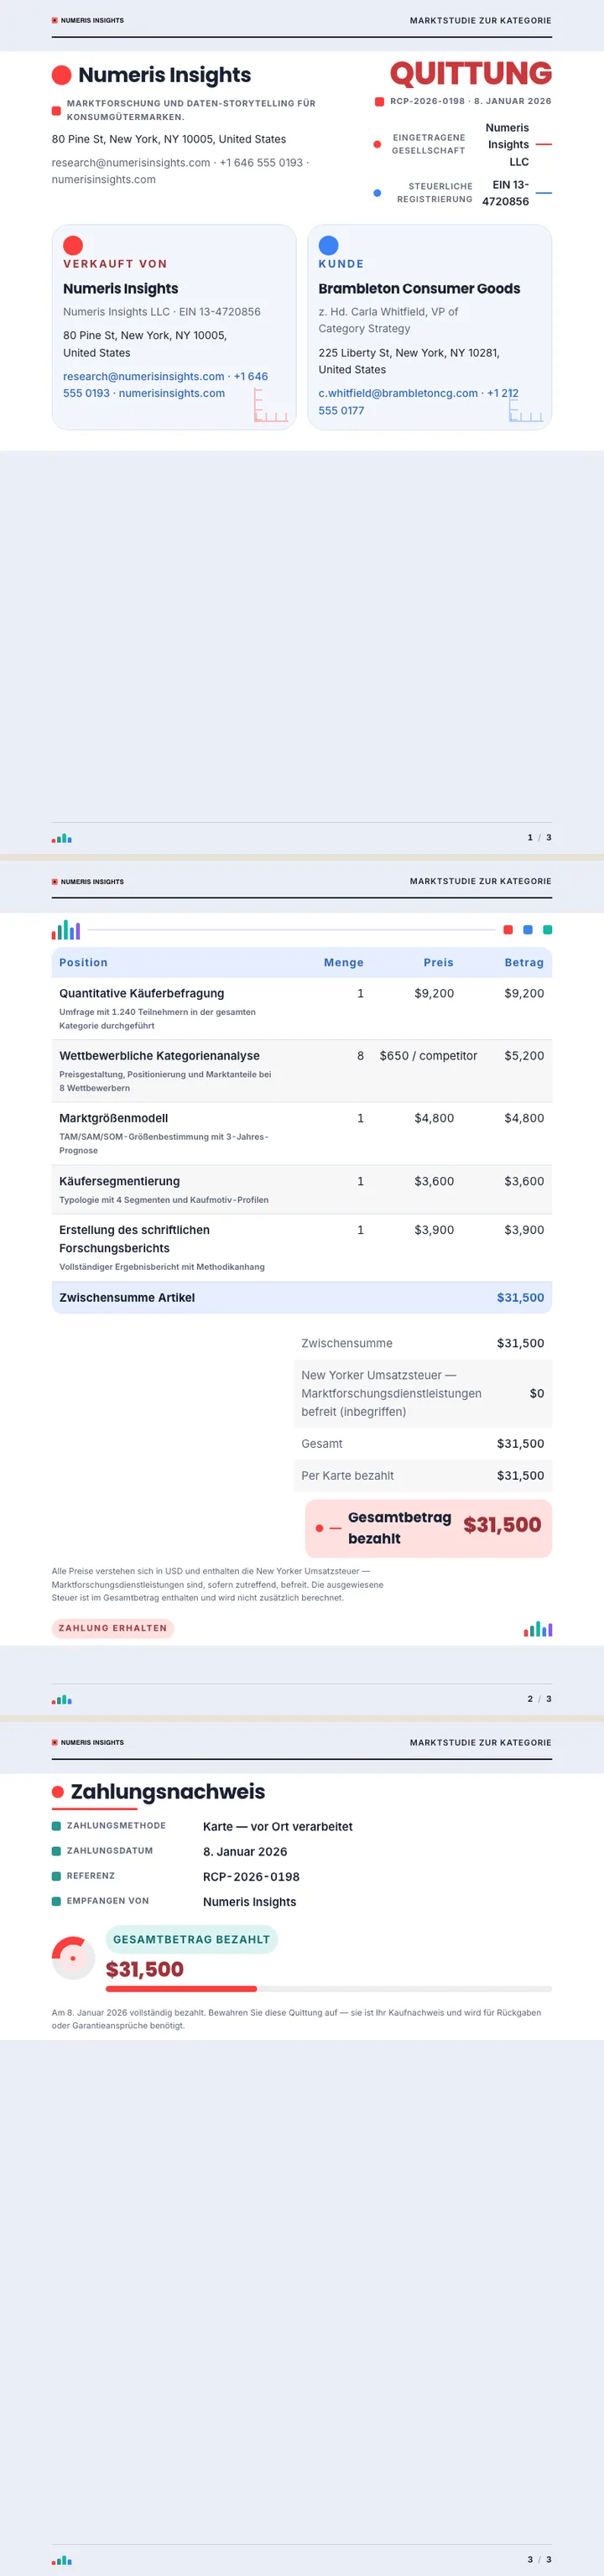
Task: Click the Position column header
Action: pos(83,962)
